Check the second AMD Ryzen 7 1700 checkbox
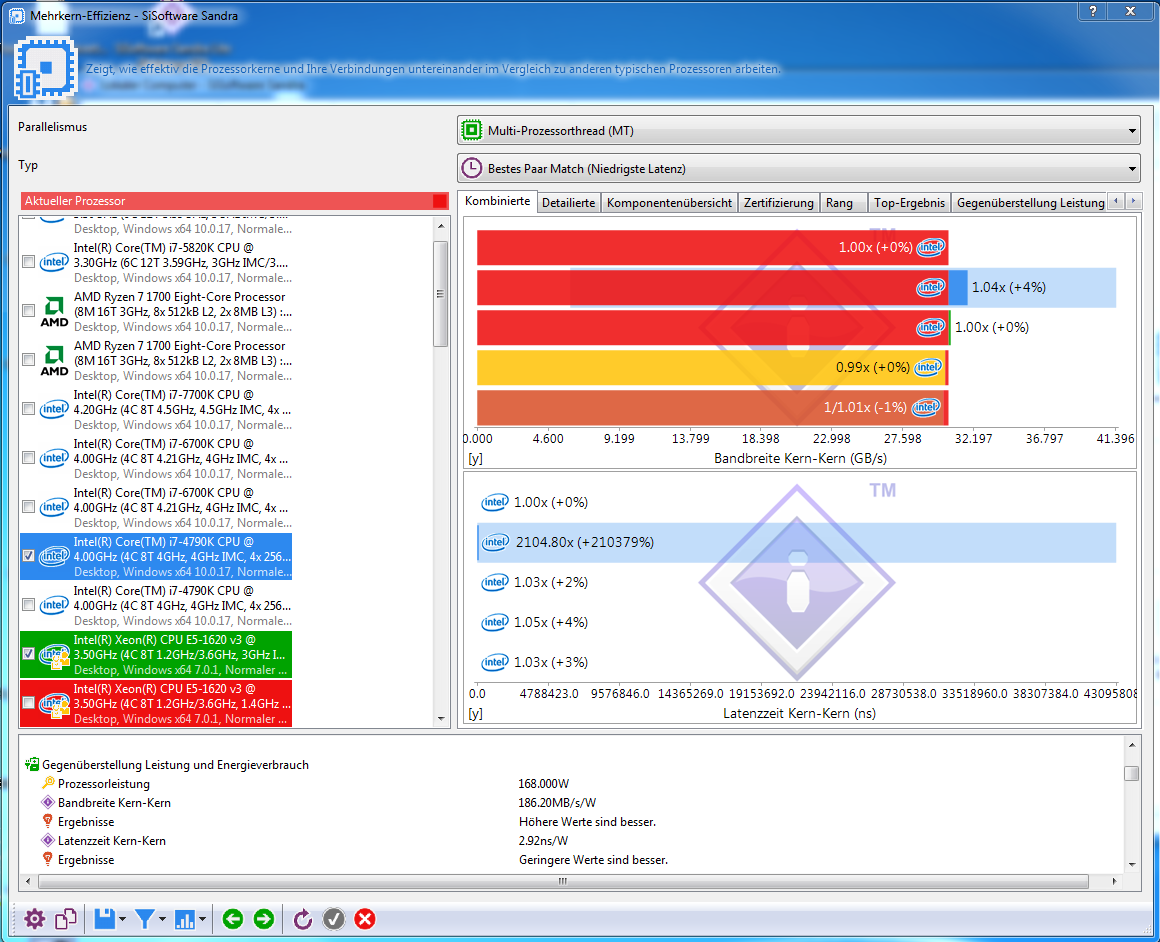 [28, 360]
